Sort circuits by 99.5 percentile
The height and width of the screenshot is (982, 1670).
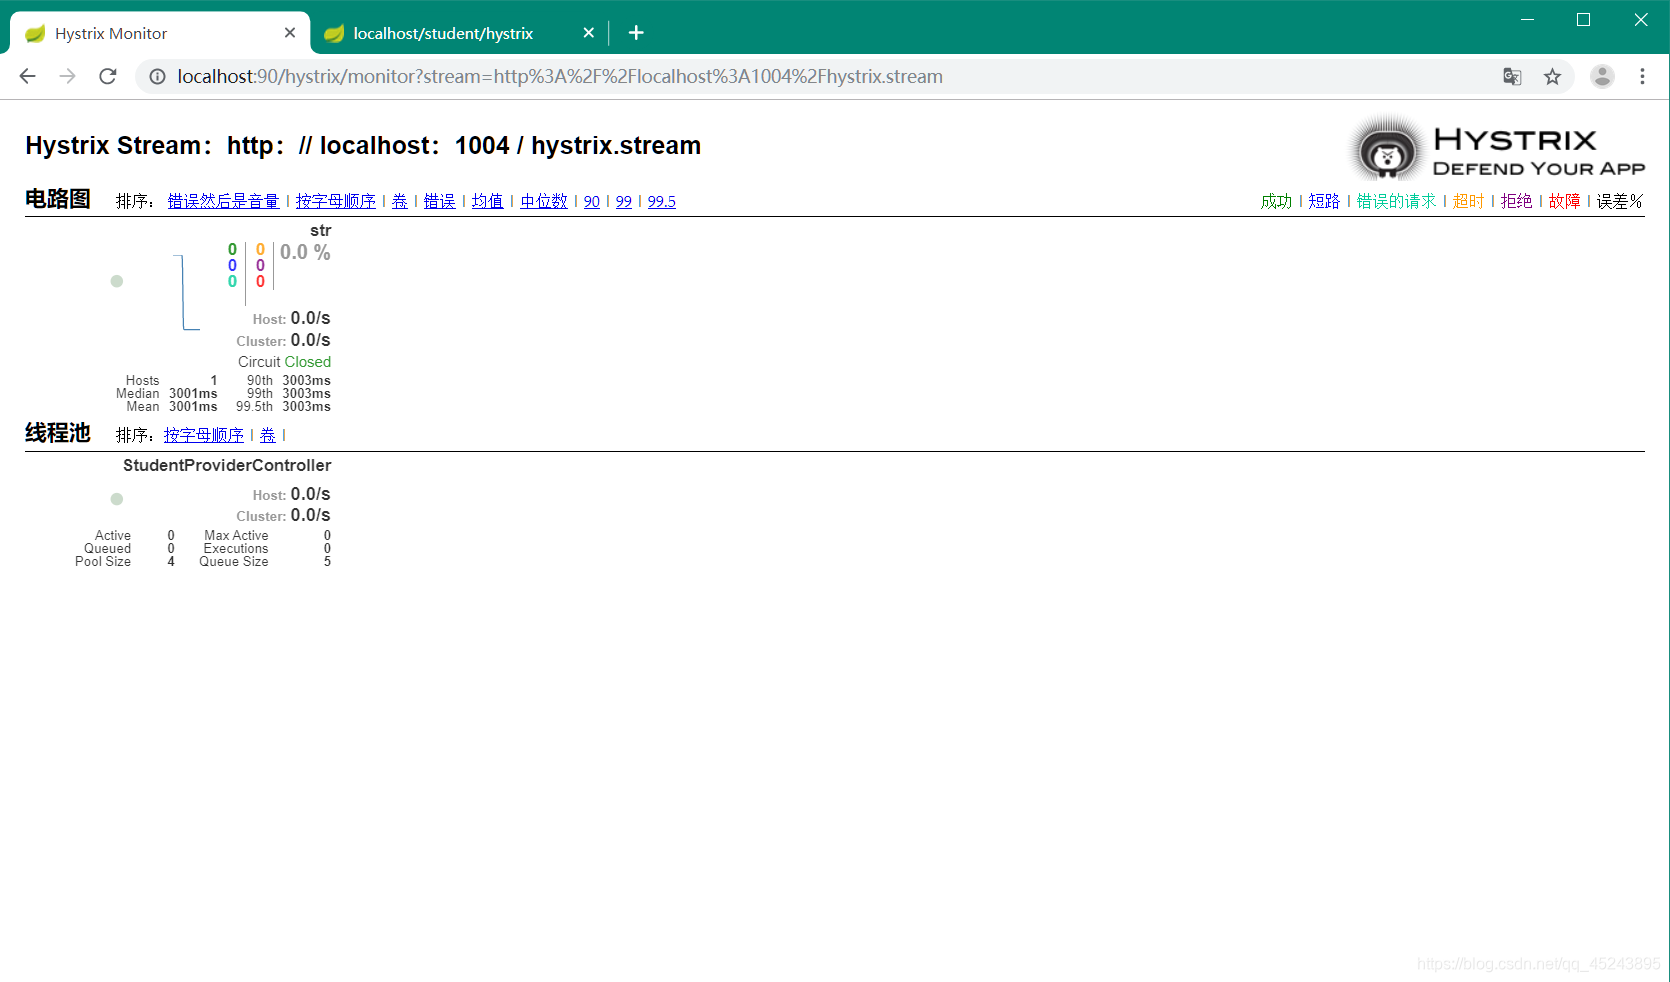[x=662, y=201]
